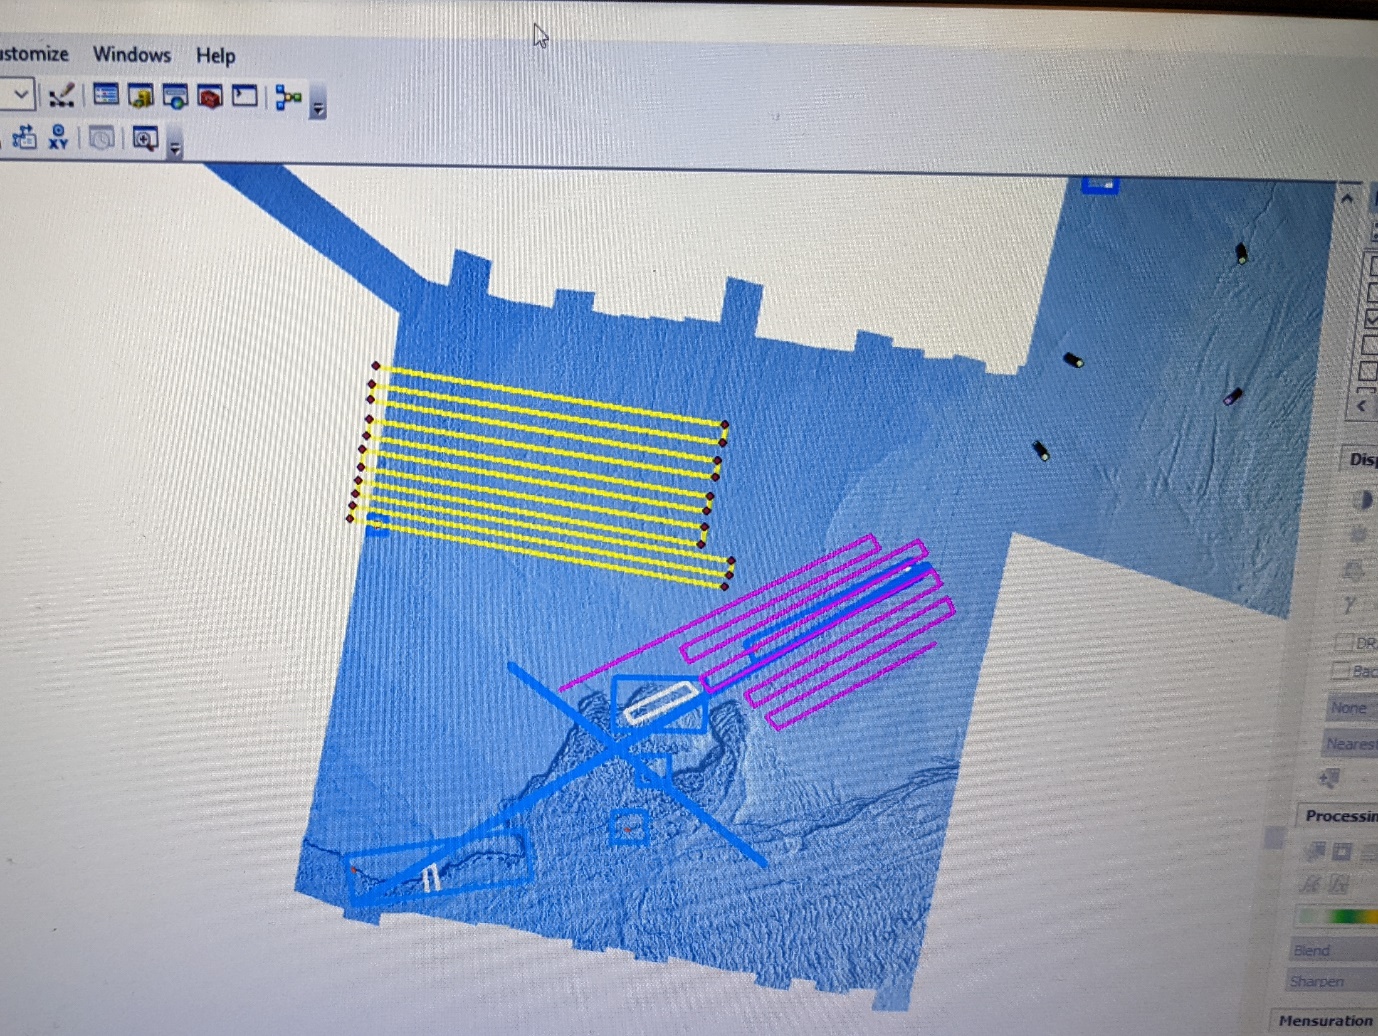Viewport: 1378px width, 1036px height.
Task: Launch ModelBuilder from the toolbar
Action: 289,95
